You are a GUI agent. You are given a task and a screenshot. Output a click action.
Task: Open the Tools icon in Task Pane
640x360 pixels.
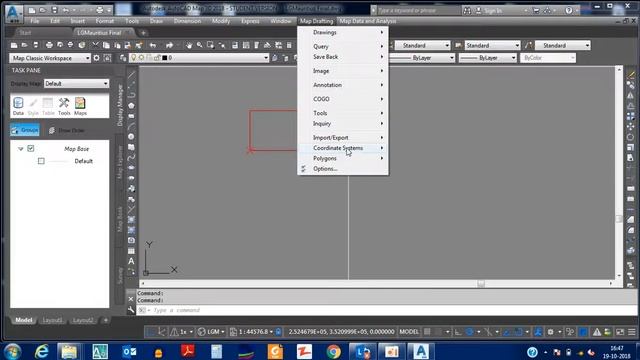pos(64,106)
